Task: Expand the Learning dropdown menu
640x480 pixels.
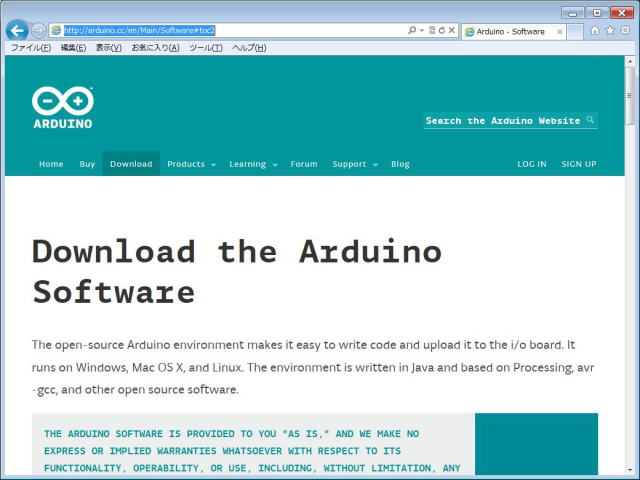Action: coord(253,164)
